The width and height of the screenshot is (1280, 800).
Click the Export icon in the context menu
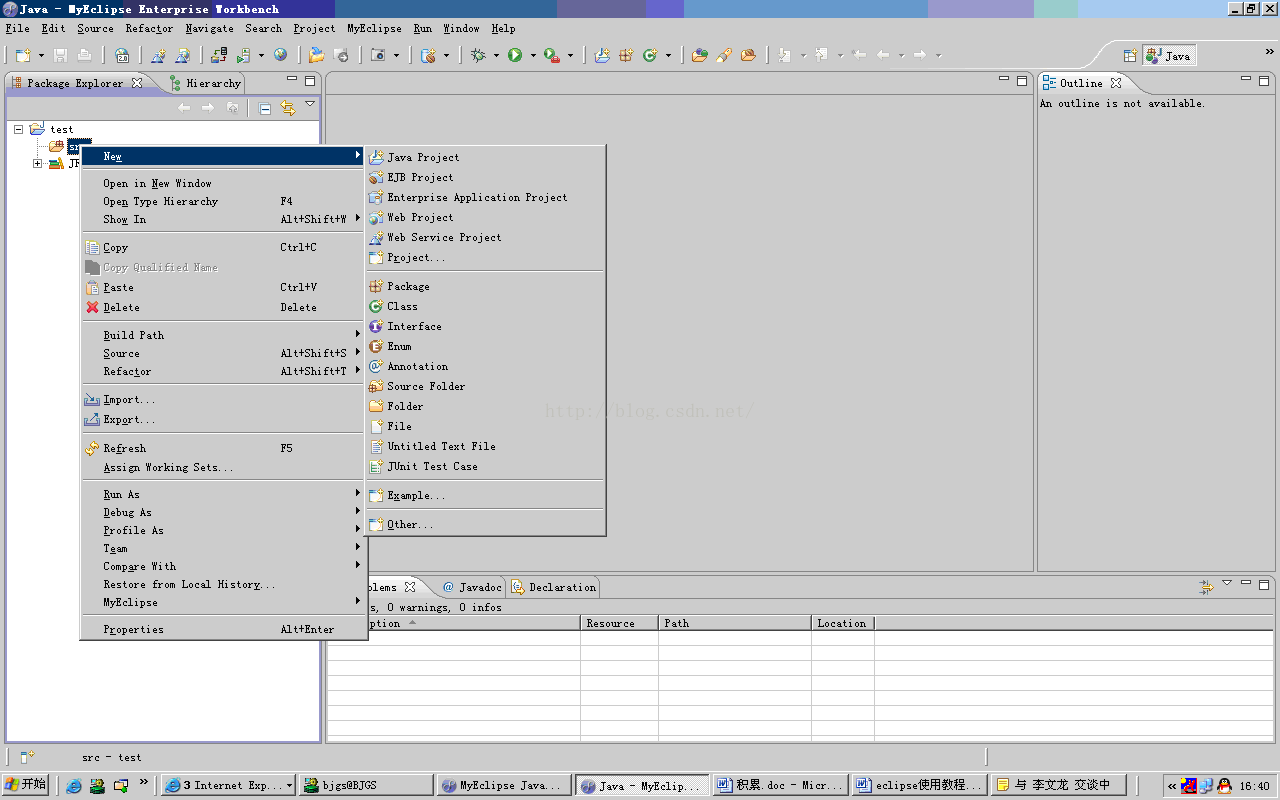[93, 419]
